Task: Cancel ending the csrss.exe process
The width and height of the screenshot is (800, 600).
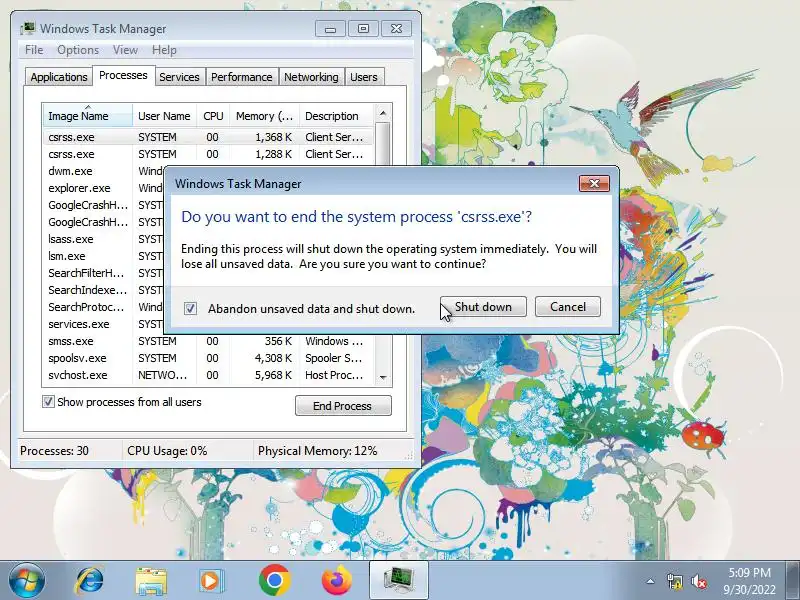Action: 568,307
